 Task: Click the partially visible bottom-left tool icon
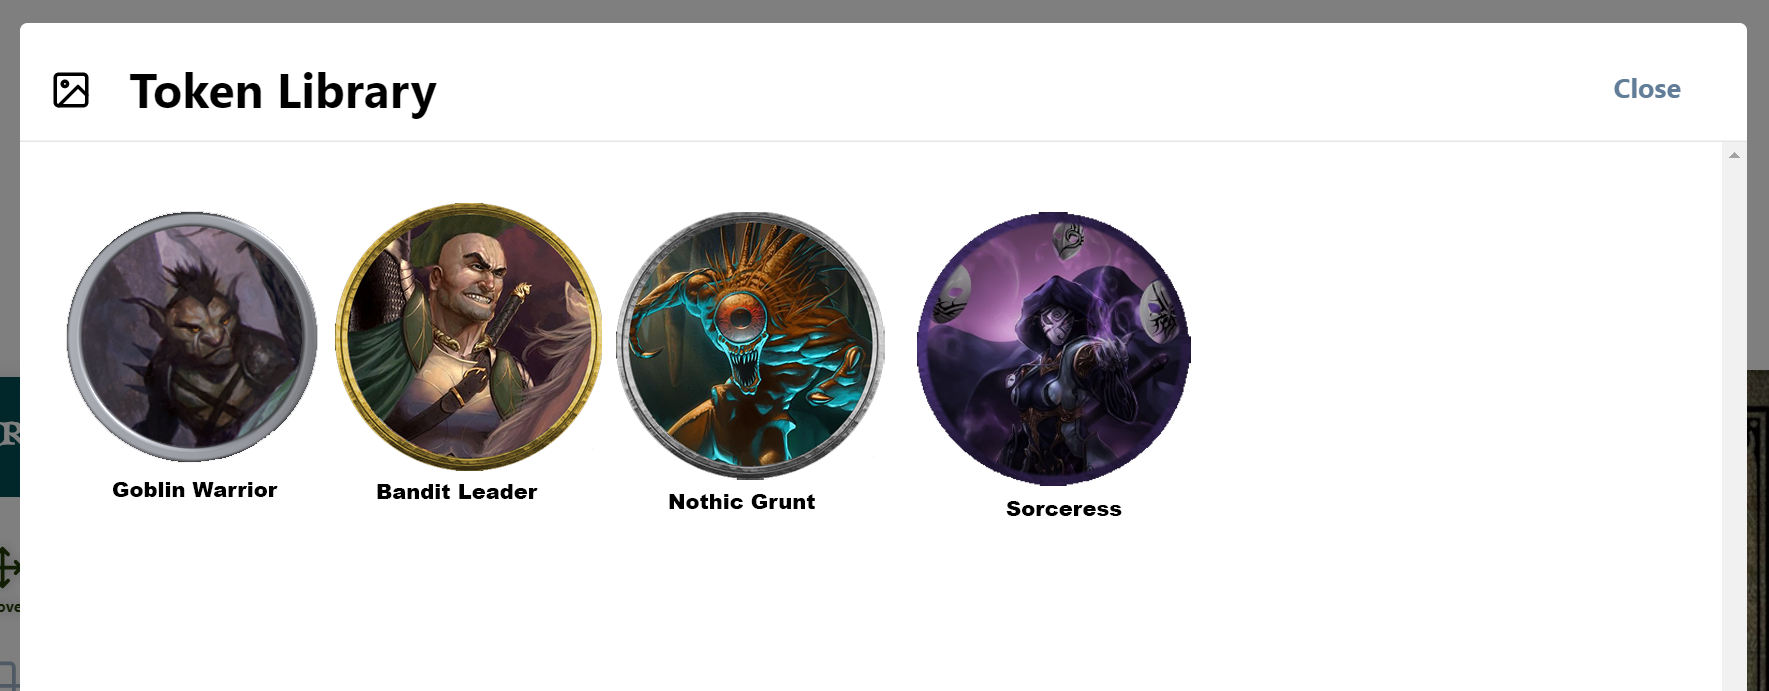pos(9,674)
